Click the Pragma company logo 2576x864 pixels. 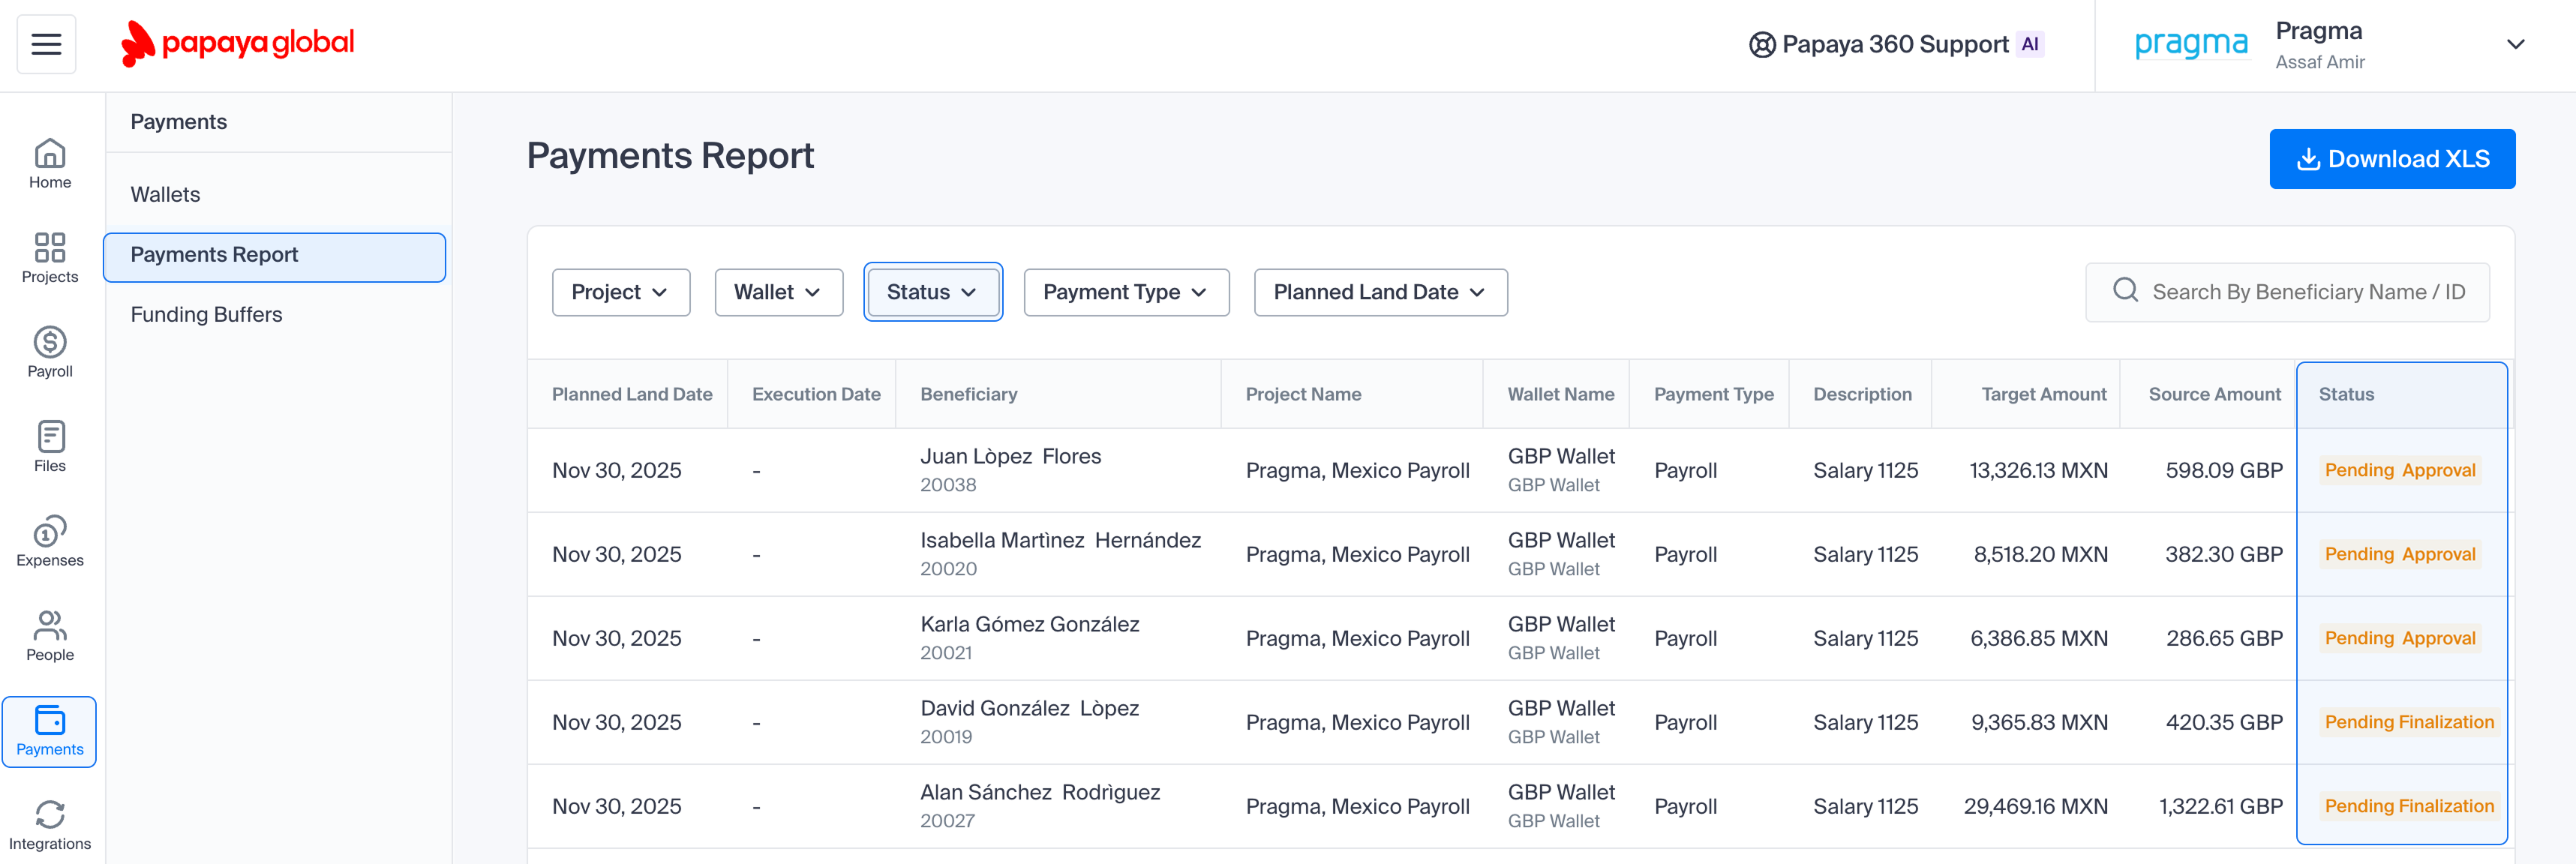(2191, 44)
